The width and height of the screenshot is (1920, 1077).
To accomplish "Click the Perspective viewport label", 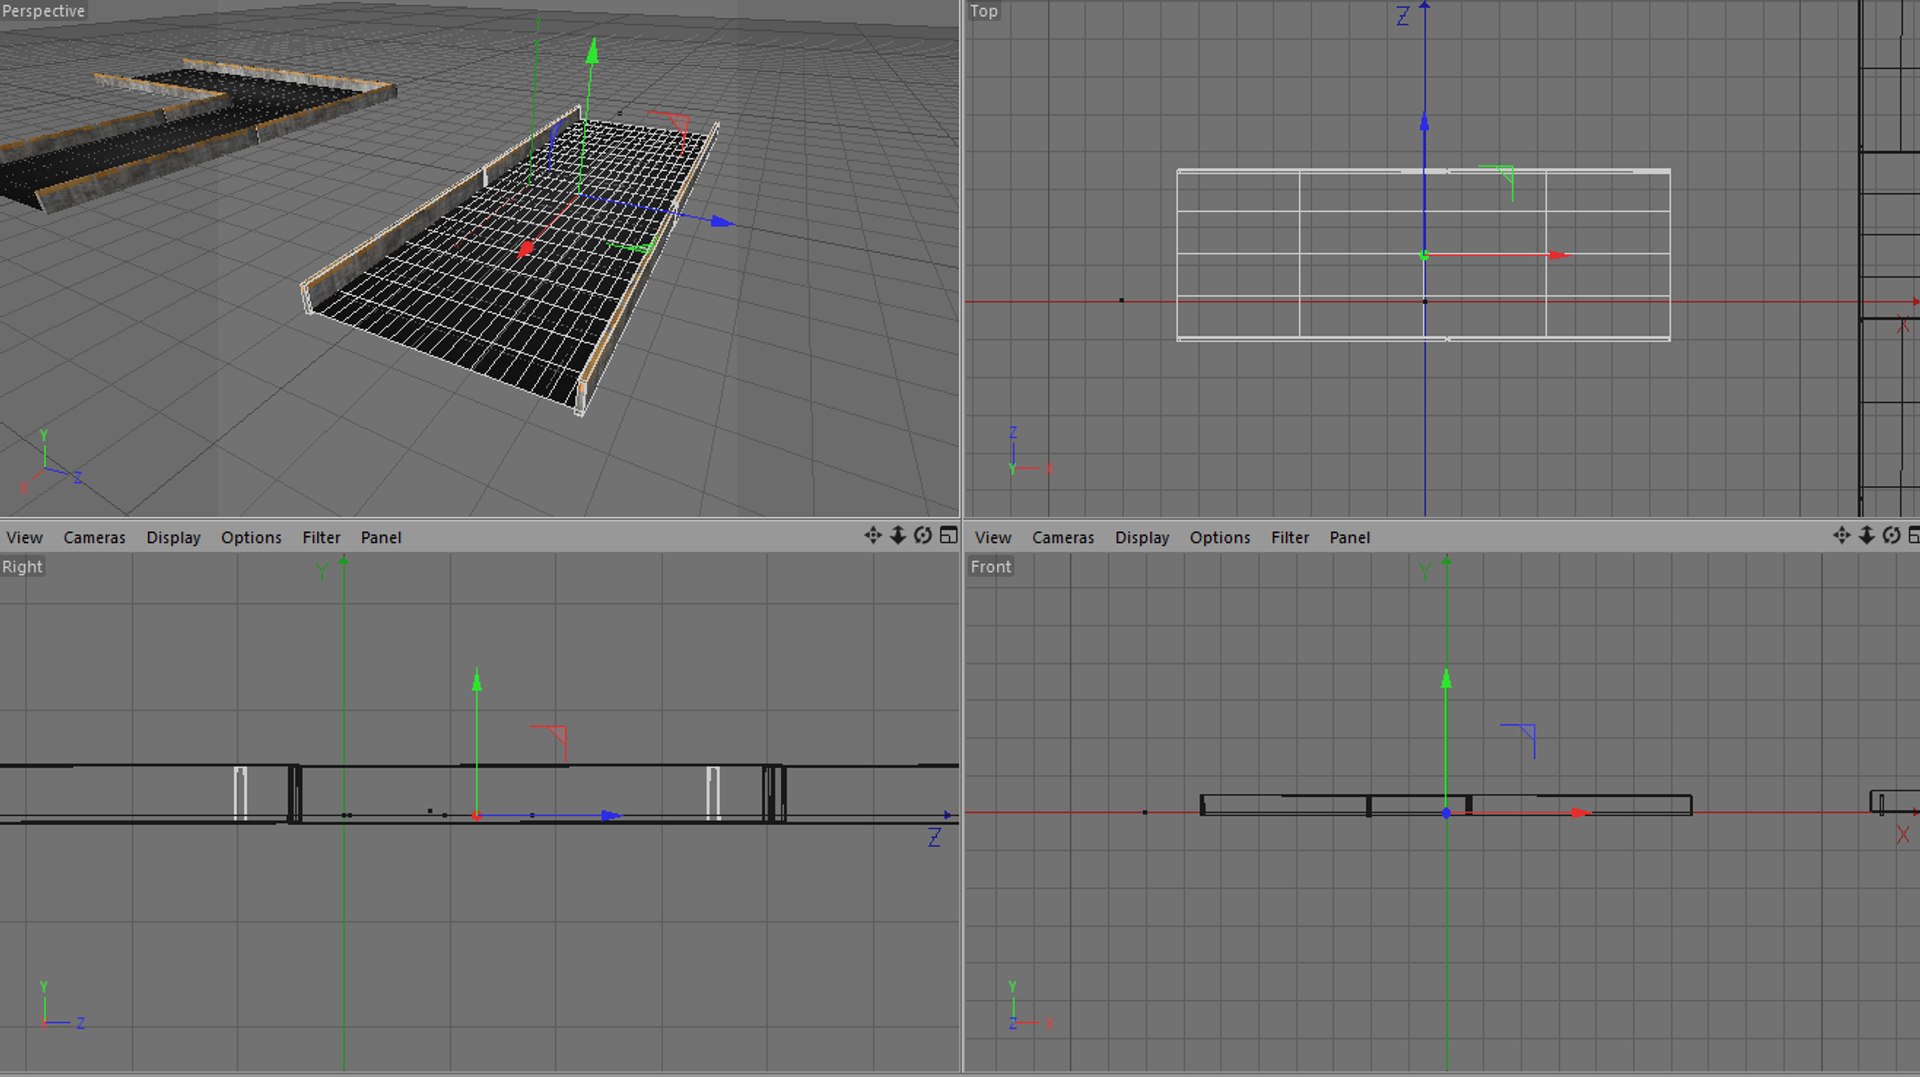I will coord(44,11).
